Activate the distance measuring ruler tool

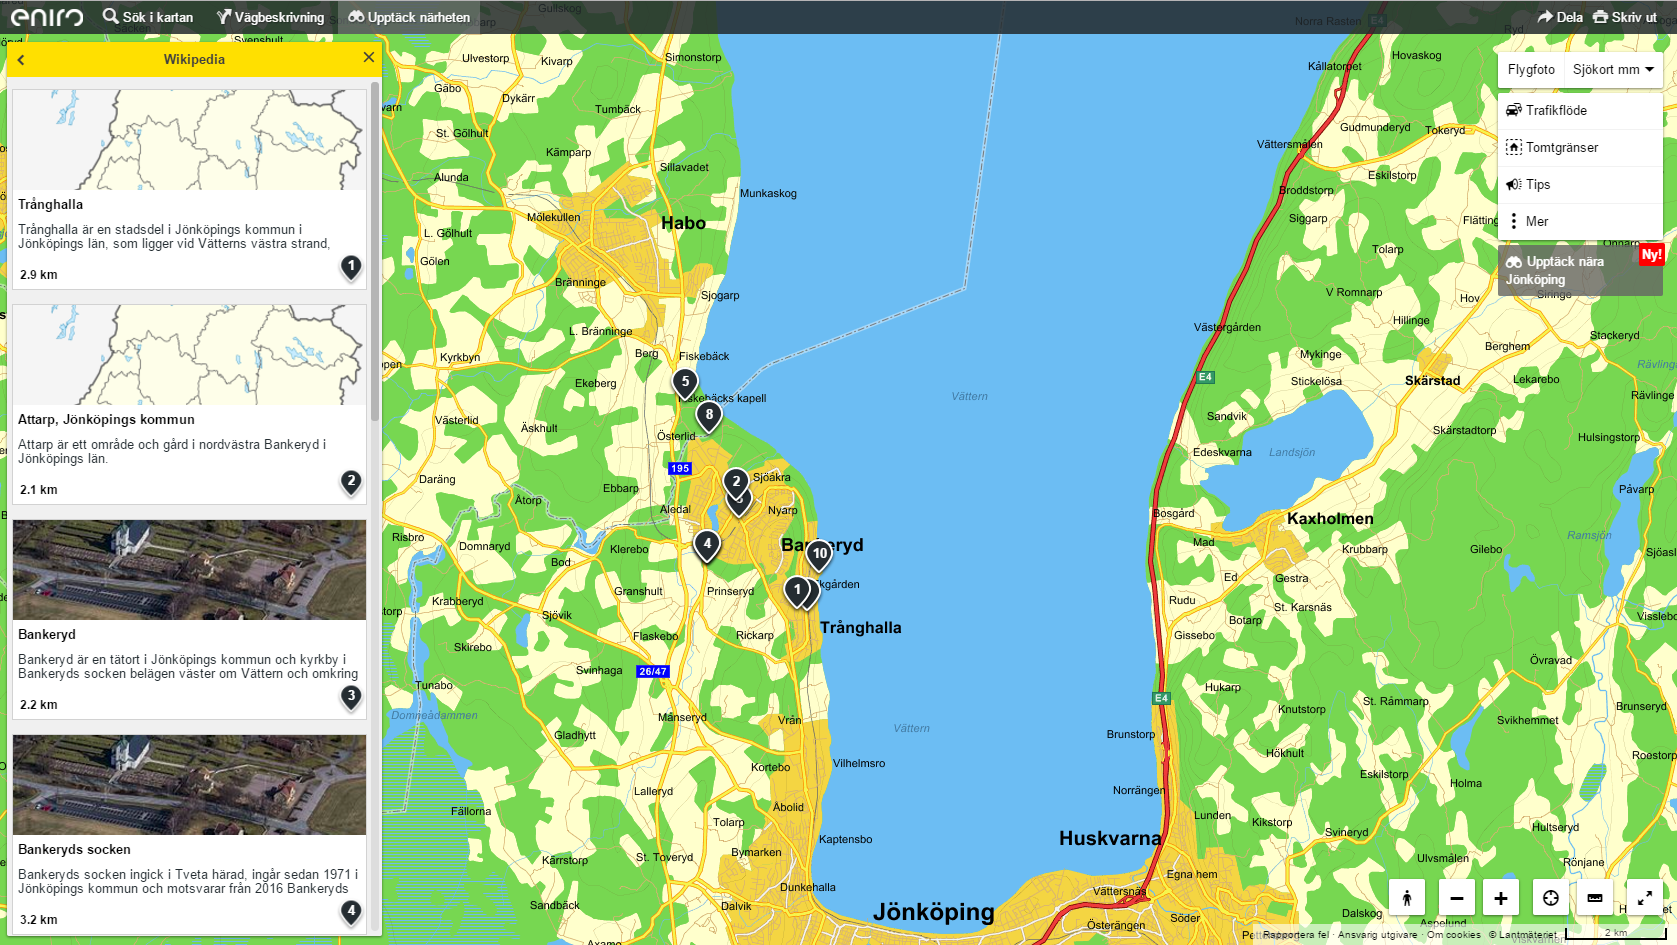tap(1594, 898)
